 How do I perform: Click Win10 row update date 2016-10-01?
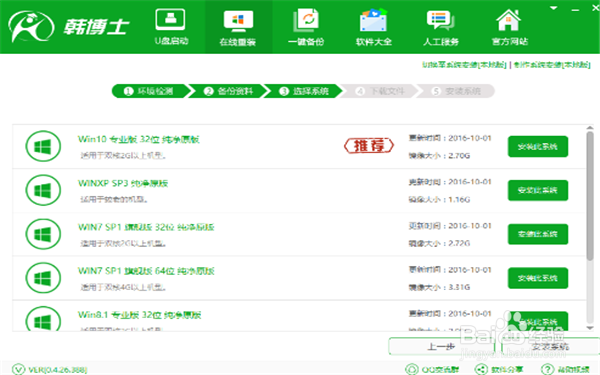click(470, 138)
